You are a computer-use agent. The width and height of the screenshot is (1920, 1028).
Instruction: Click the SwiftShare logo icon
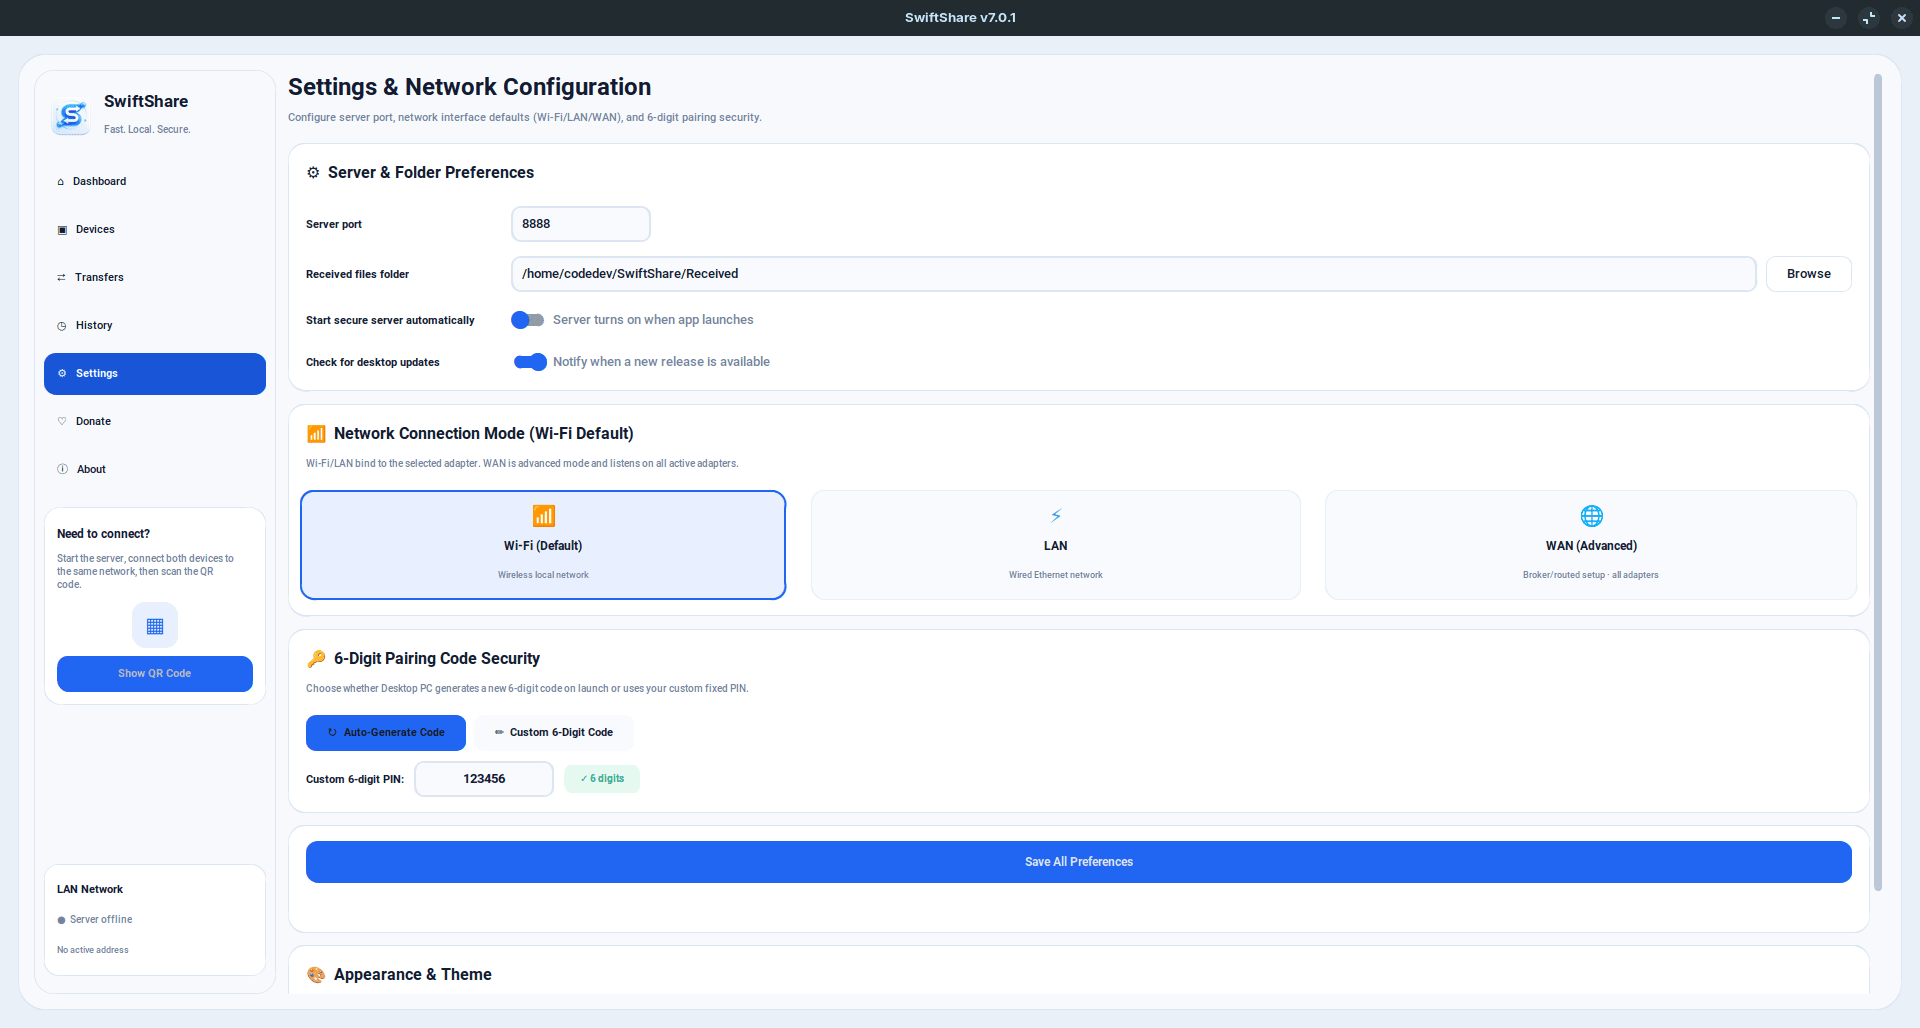[71, 117]
